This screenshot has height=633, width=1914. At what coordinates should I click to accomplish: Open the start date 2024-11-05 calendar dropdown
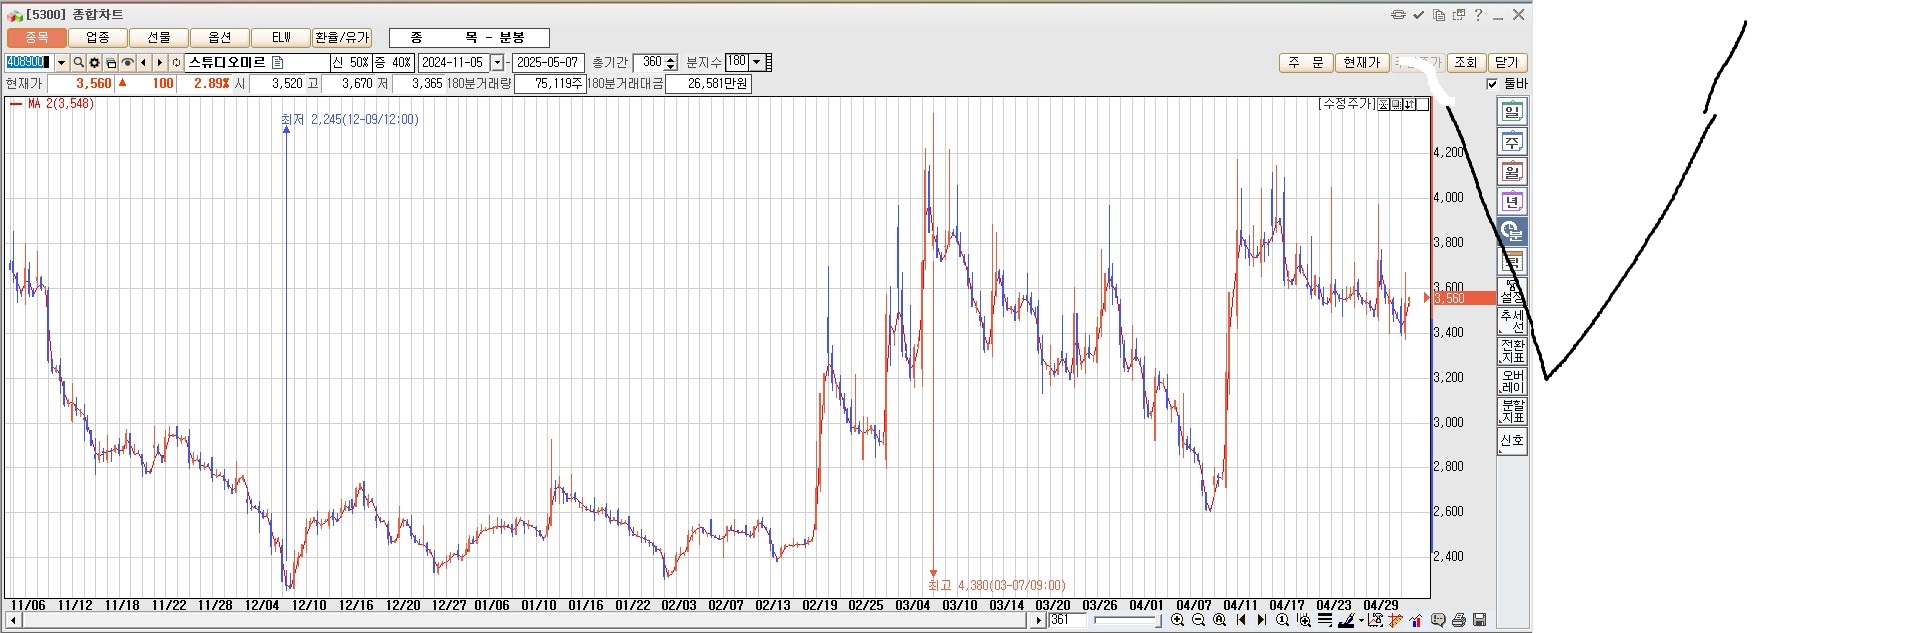(497, 63)
